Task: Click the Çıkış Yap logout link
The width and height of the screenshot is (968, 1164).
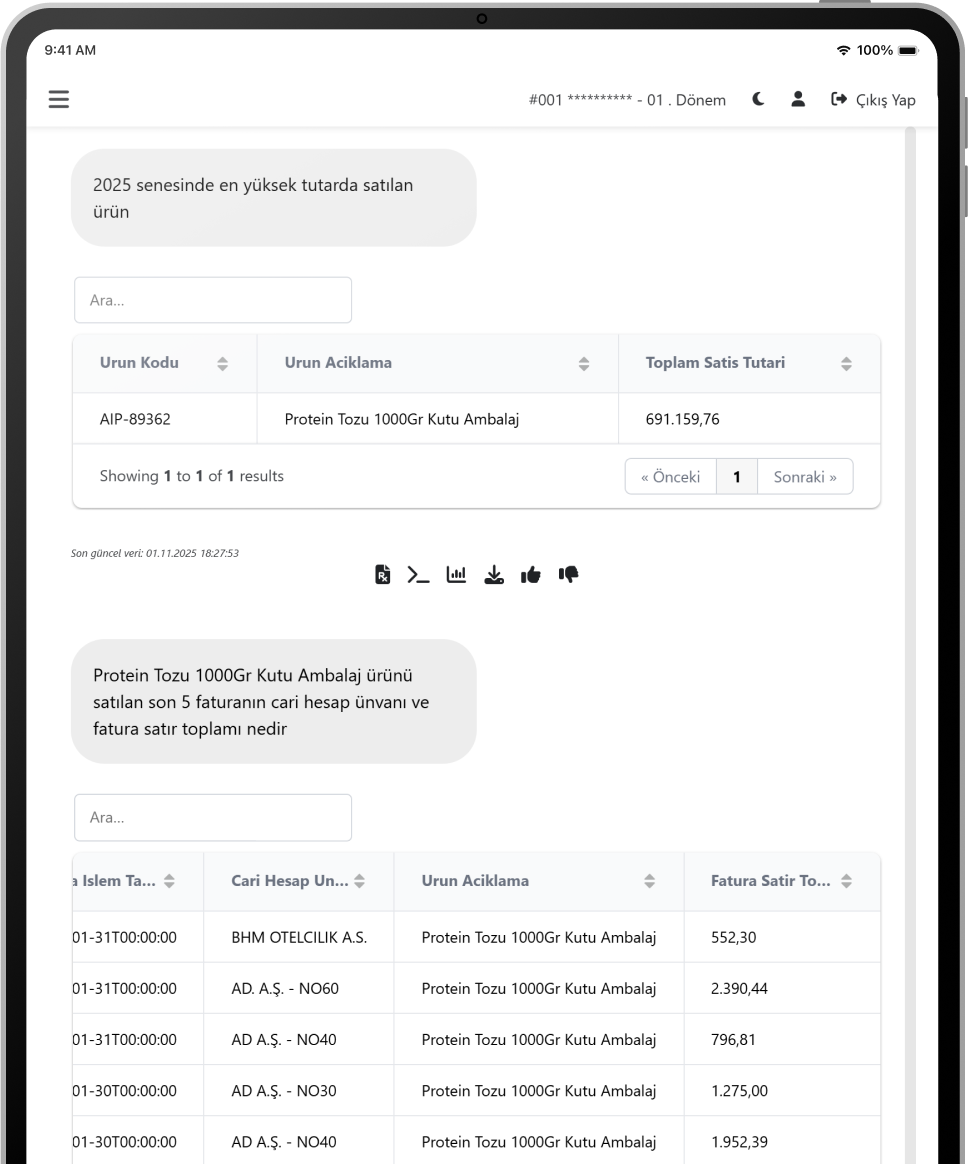Action: 873,99
